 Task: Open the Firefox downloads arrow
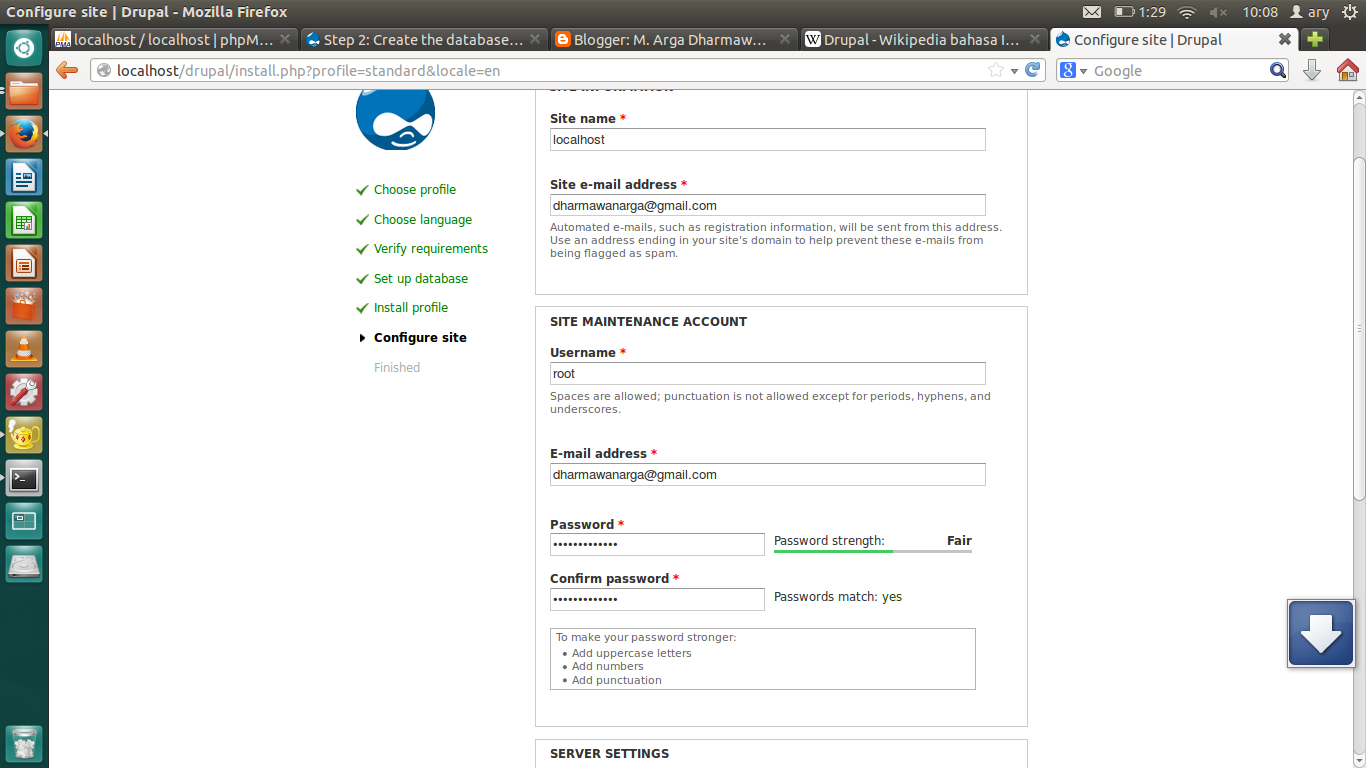[1312, 70]
